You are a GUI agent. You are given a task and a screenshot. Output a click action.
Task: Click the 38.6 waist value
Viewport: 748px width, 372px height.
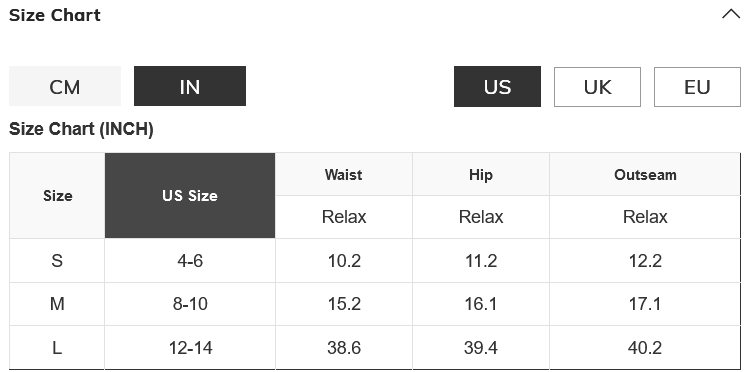click(343, 348)
